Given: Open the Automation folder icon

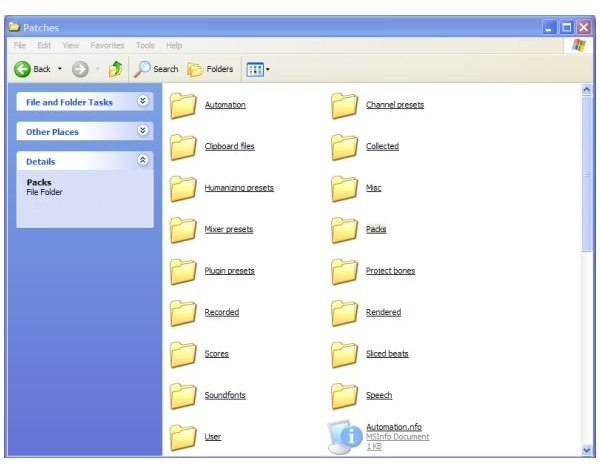Looking at the screenshot, I should coord(183,105).
